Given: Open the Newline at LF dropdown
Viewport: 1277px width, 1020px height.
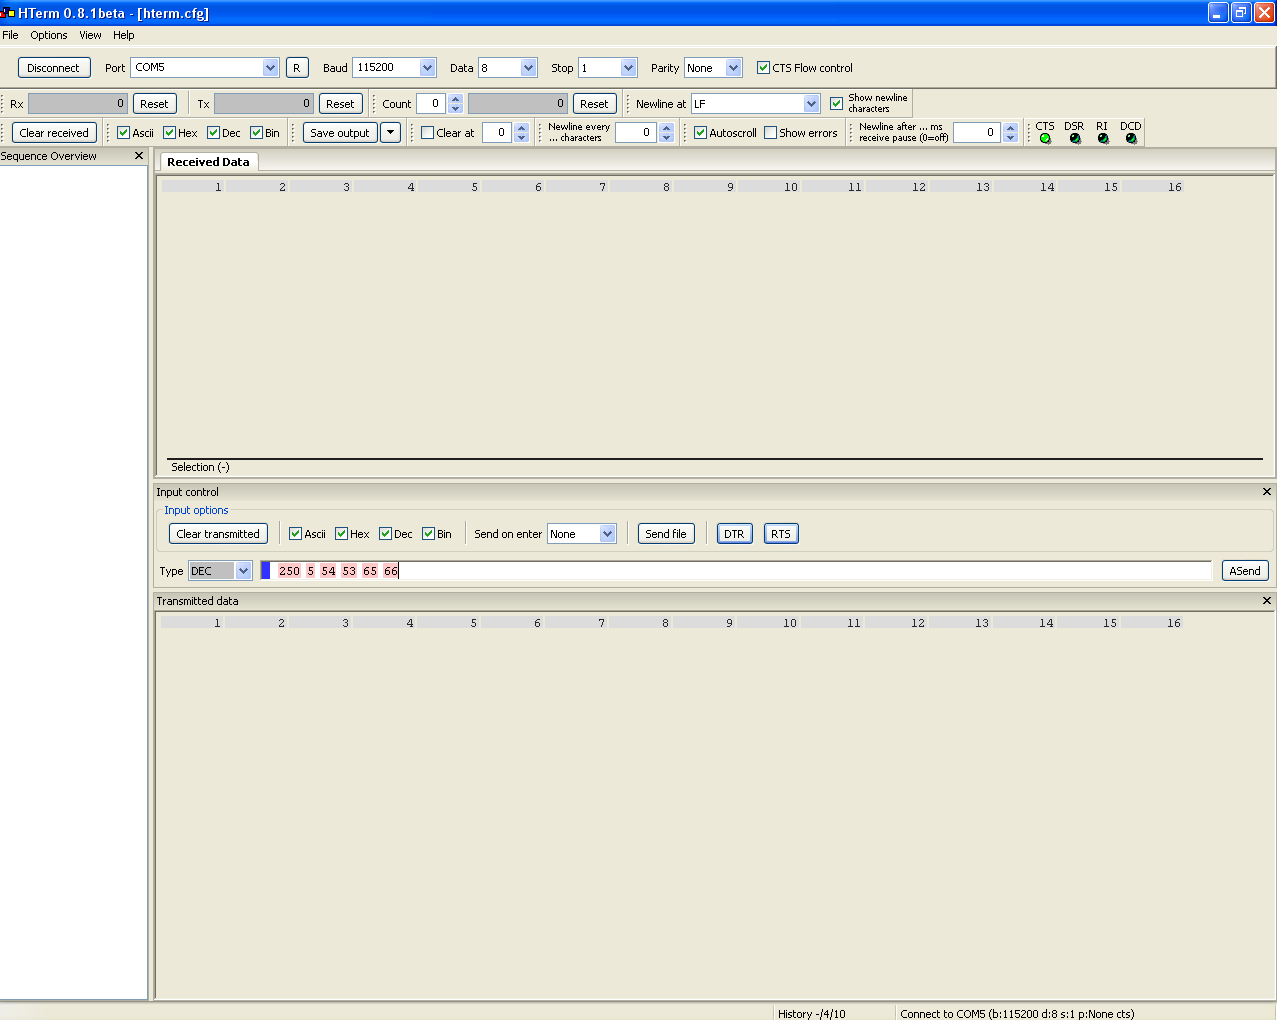Looking at the screenshot, I should pyautogui.click(x=811, y=104).
